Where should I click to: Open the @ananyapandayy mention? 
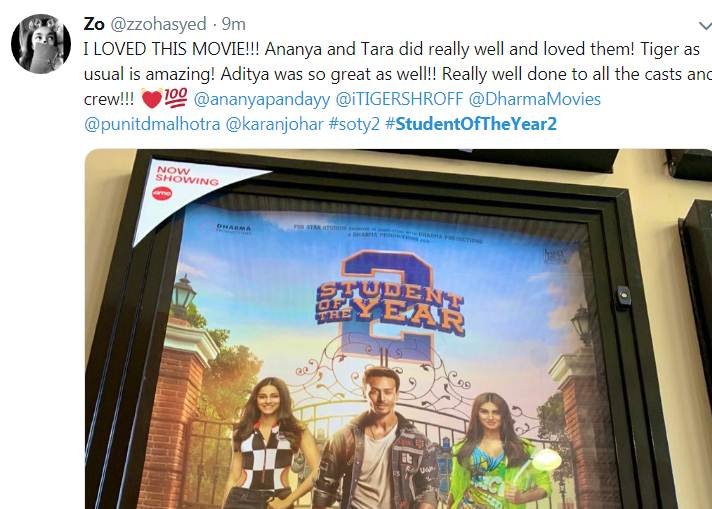tap(262, 99)
